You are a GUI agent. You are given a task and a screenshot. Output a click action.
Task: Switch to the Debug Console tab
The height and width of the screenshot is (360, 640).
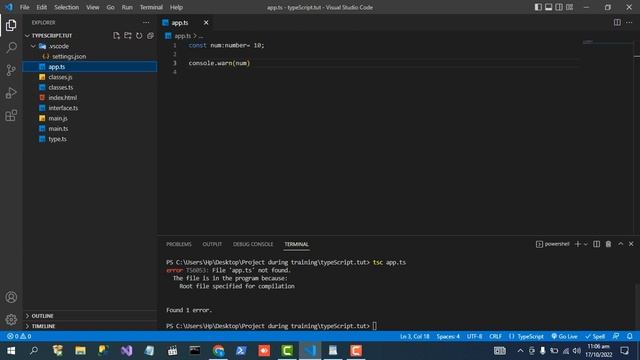click(x=253, y=244)
